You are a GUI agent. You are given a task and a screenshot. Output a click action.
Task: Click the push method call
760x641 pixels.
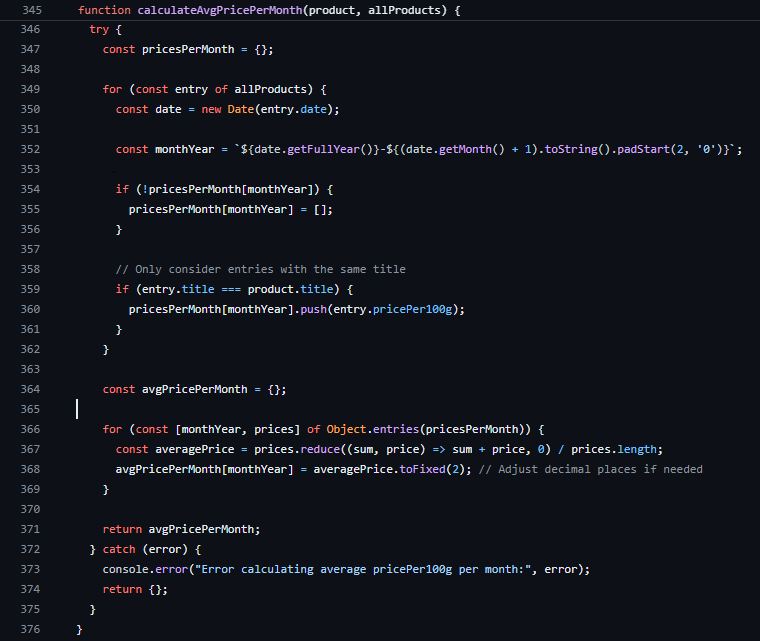click(x=327, y=309)
